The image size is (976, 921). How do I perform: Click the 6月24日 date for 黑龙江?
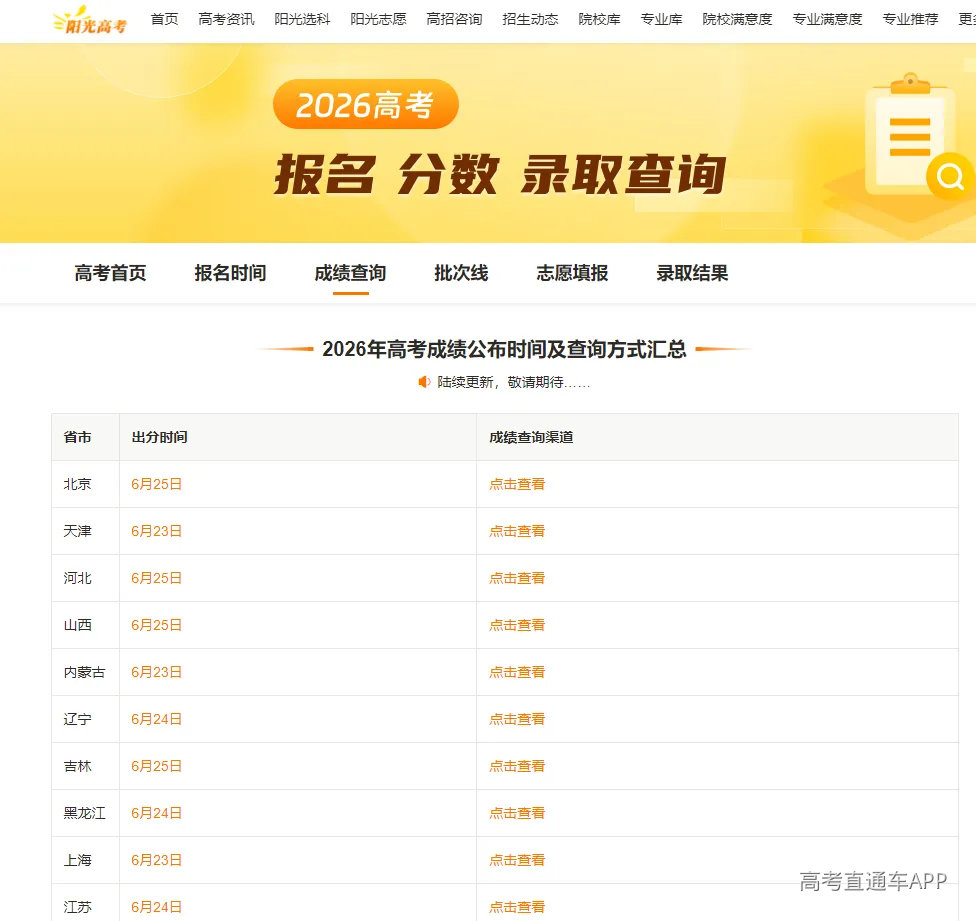(x=156, y=813)
